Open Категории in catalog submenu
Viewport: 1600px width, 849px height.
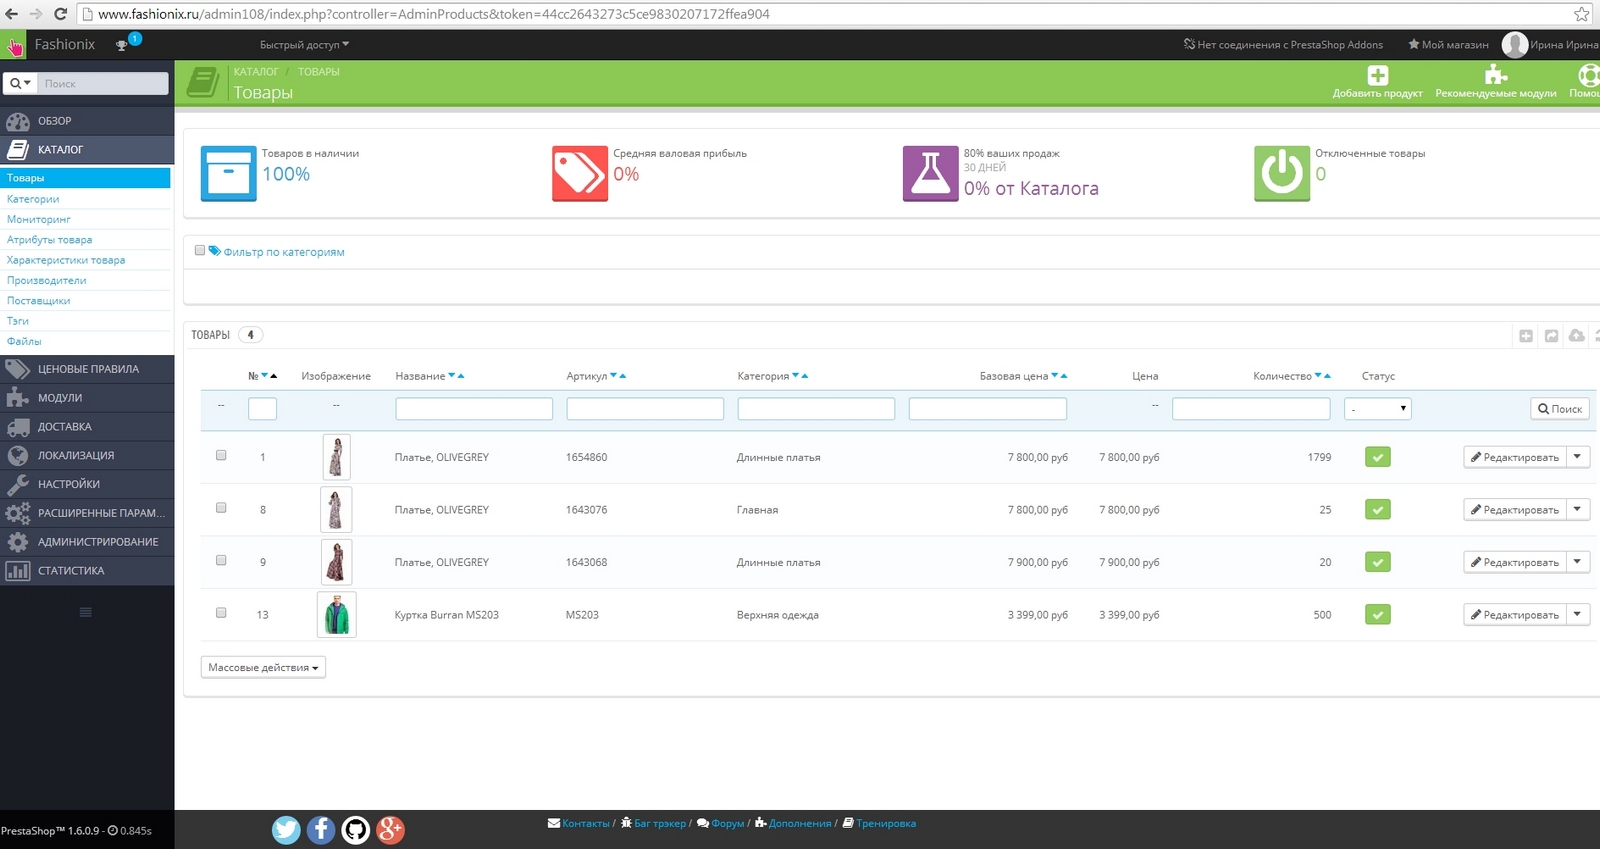[x=33, y=199]
